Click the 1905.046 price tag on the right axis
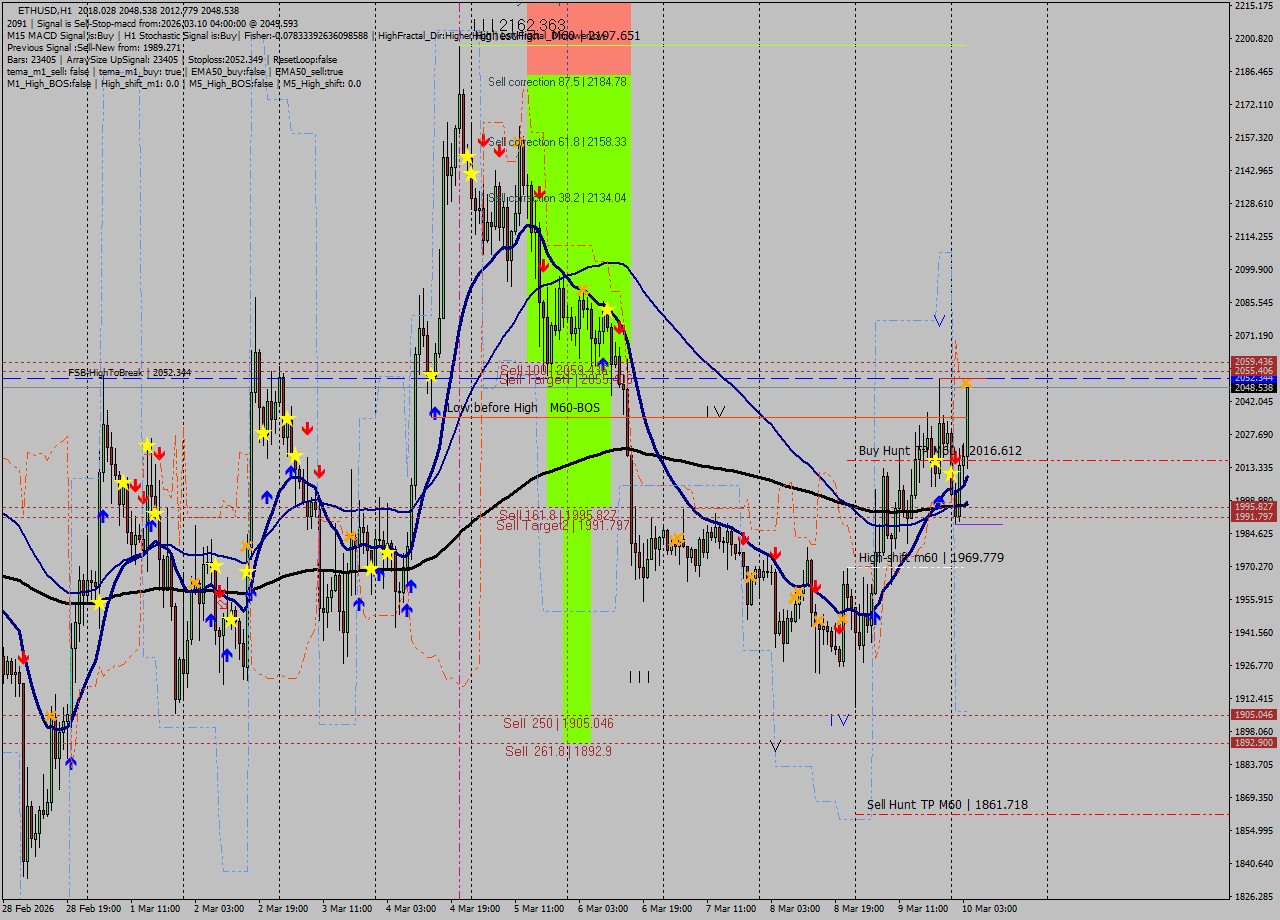The width and height of the screenshot is (1280, 920). (x=1252, y=713)
